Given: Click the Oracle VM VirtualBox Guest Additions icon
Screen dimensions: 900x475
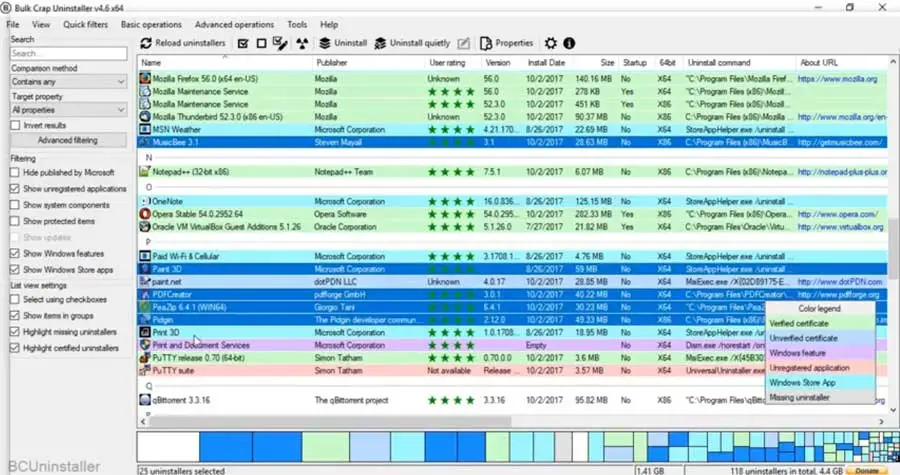Looking at the screenshot, I should pyautogui.click(x=145, y=227).
